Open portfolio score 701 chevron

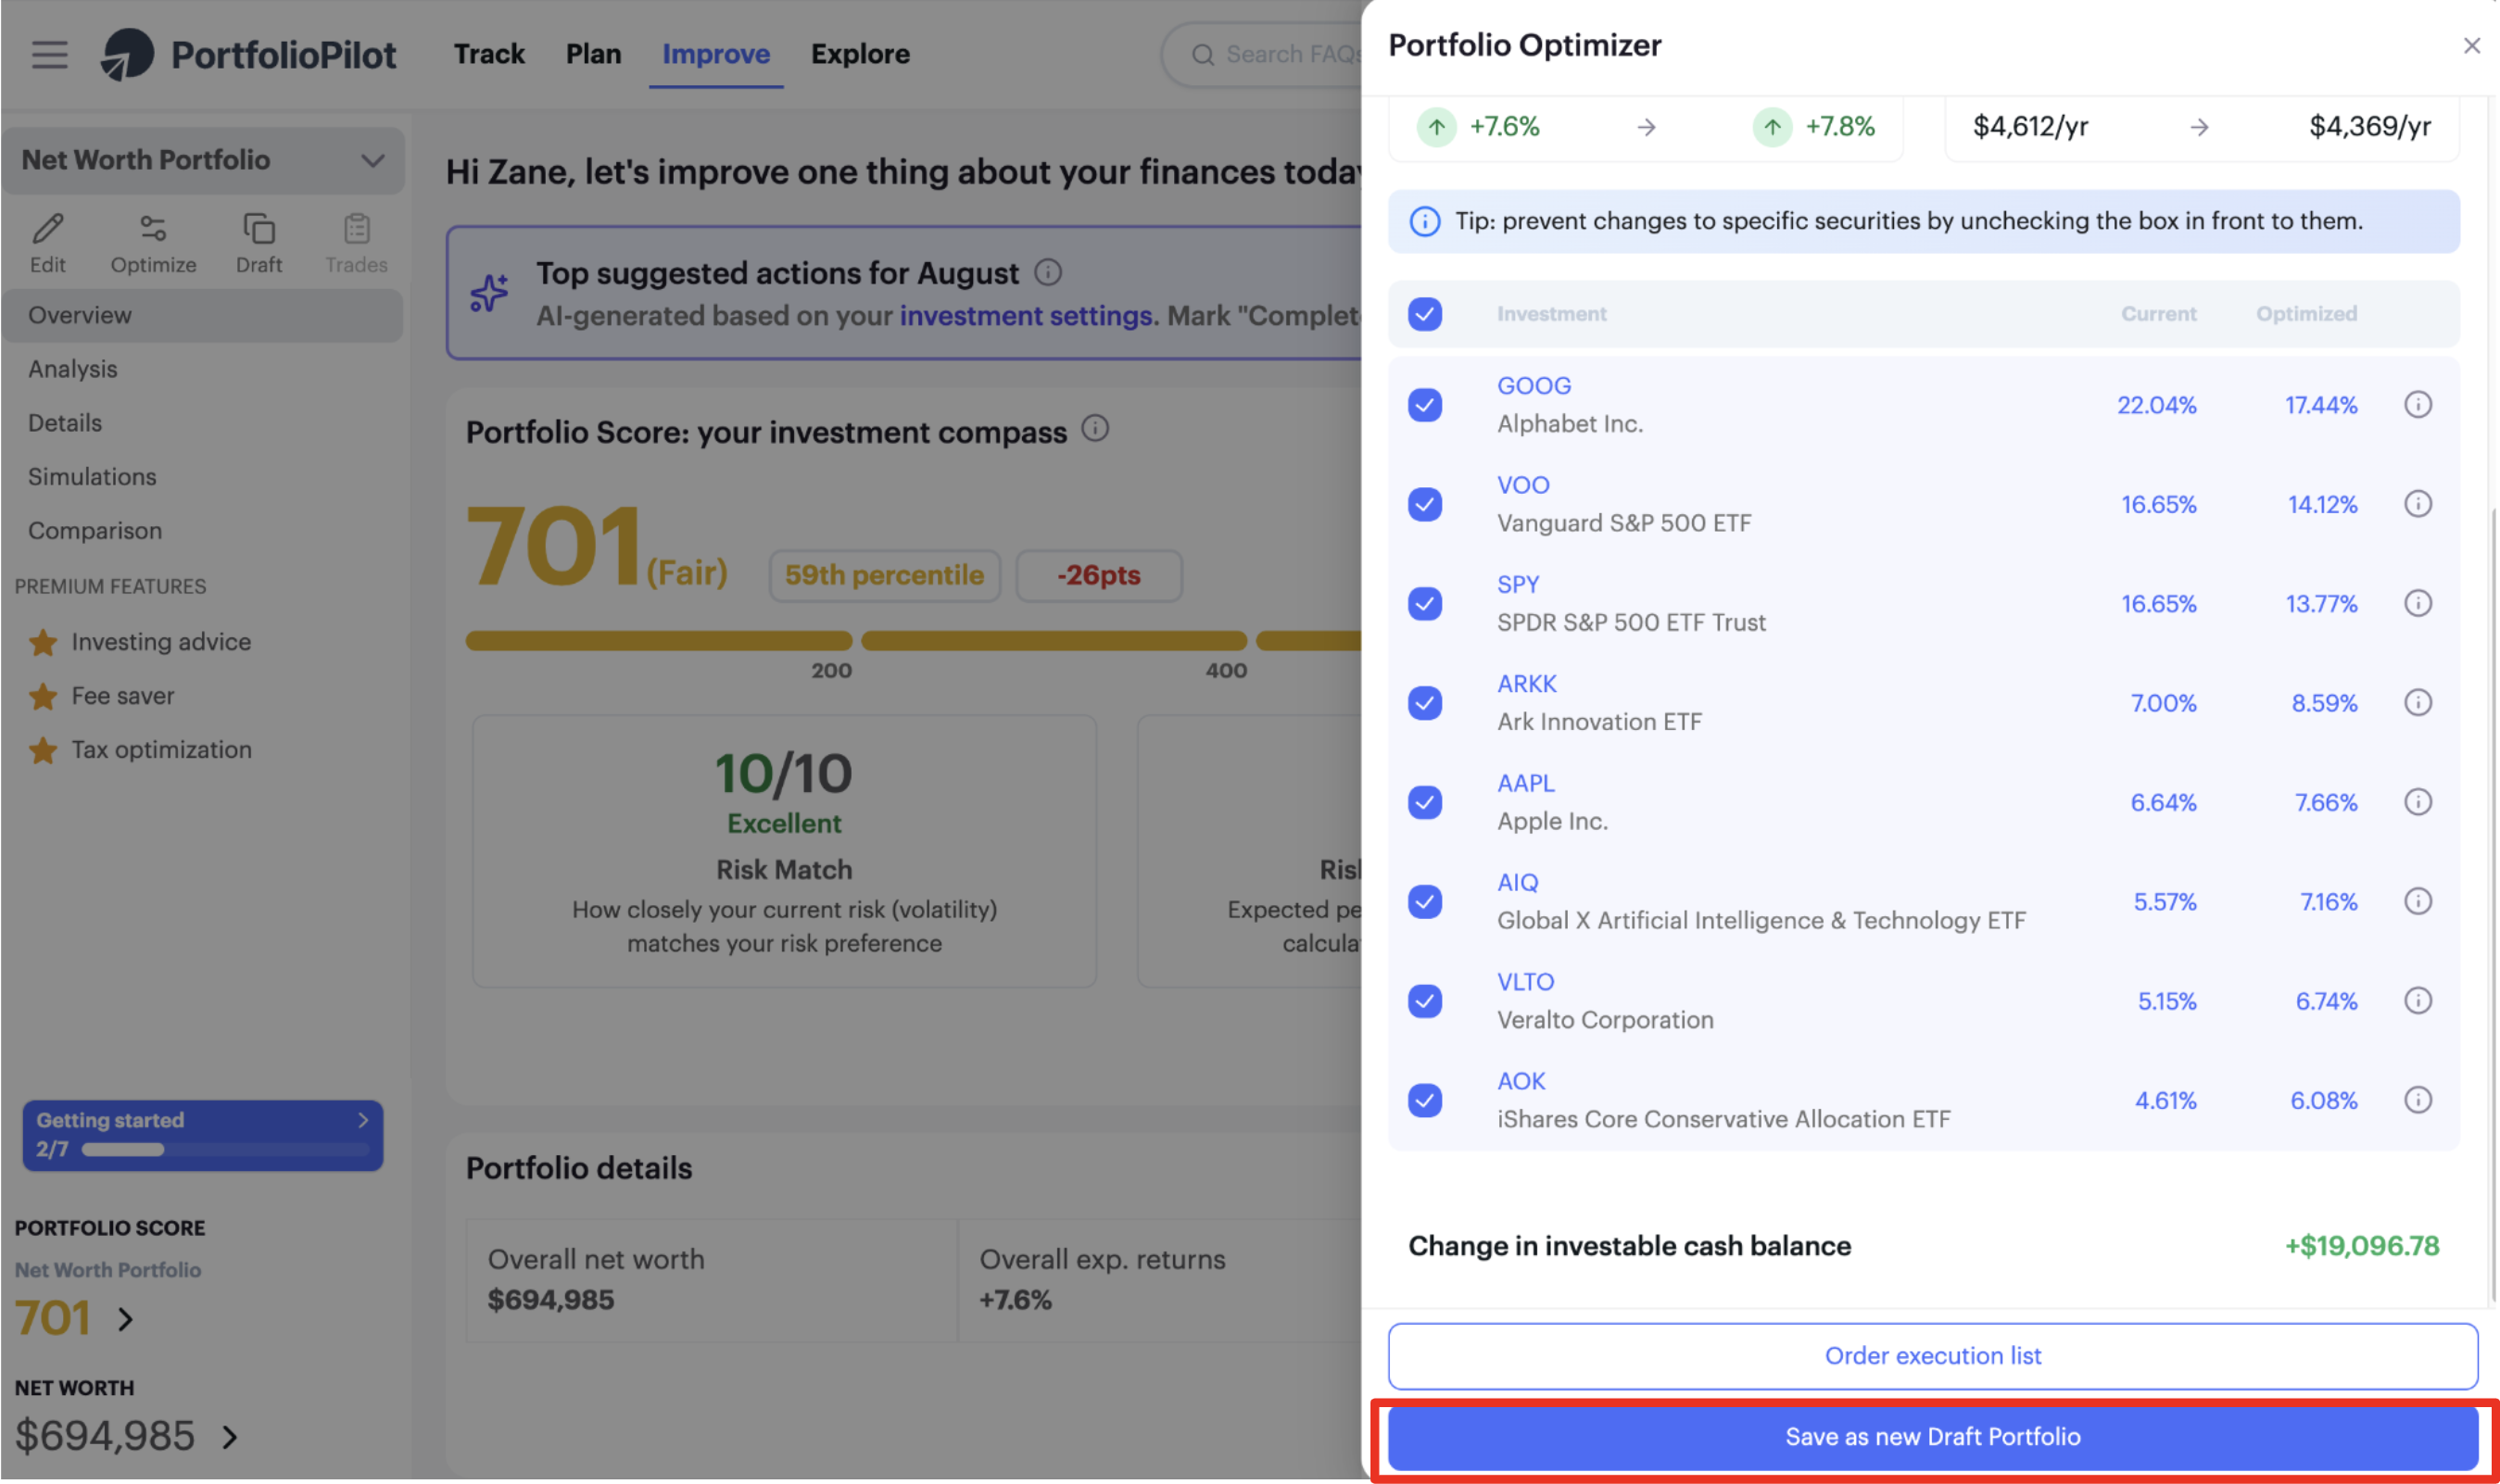(125, 1319)
